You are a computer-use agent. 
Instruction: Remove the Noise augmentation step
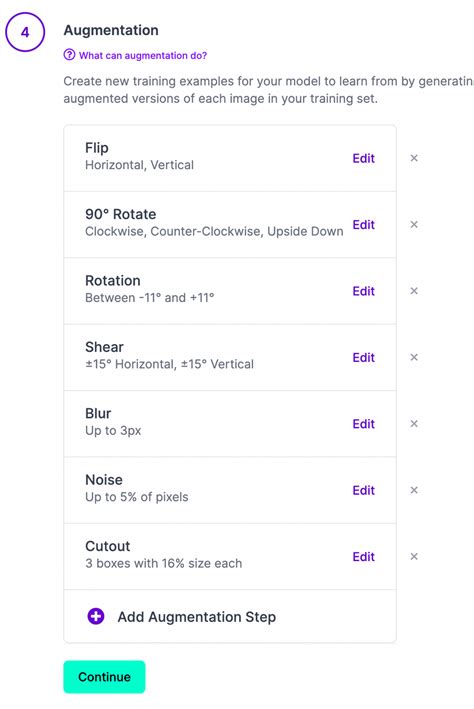coord(414,490)
